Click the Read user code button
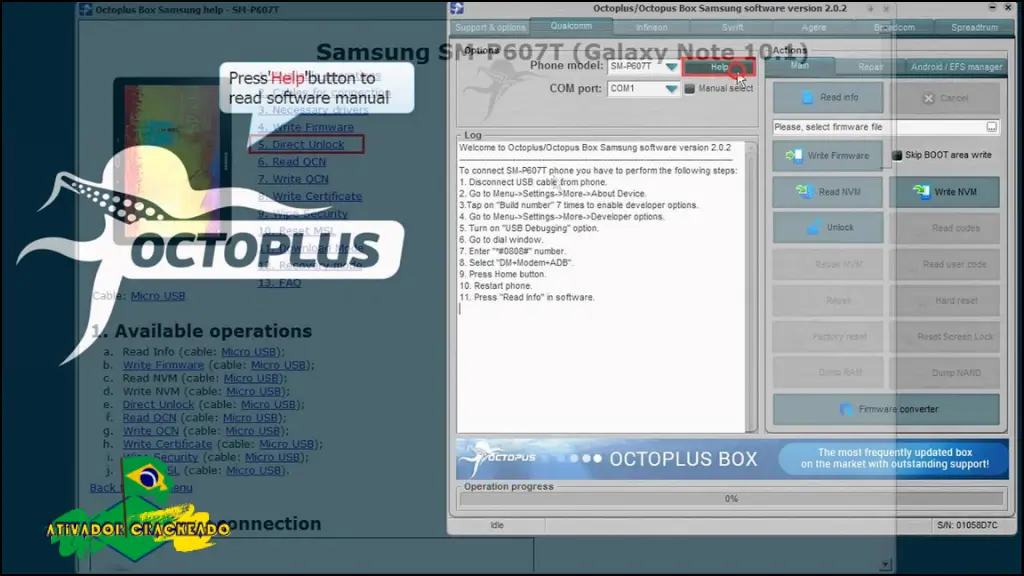The width and height of the screenshot is (1024, 576). pyautogui.click(x=944, y=264)
